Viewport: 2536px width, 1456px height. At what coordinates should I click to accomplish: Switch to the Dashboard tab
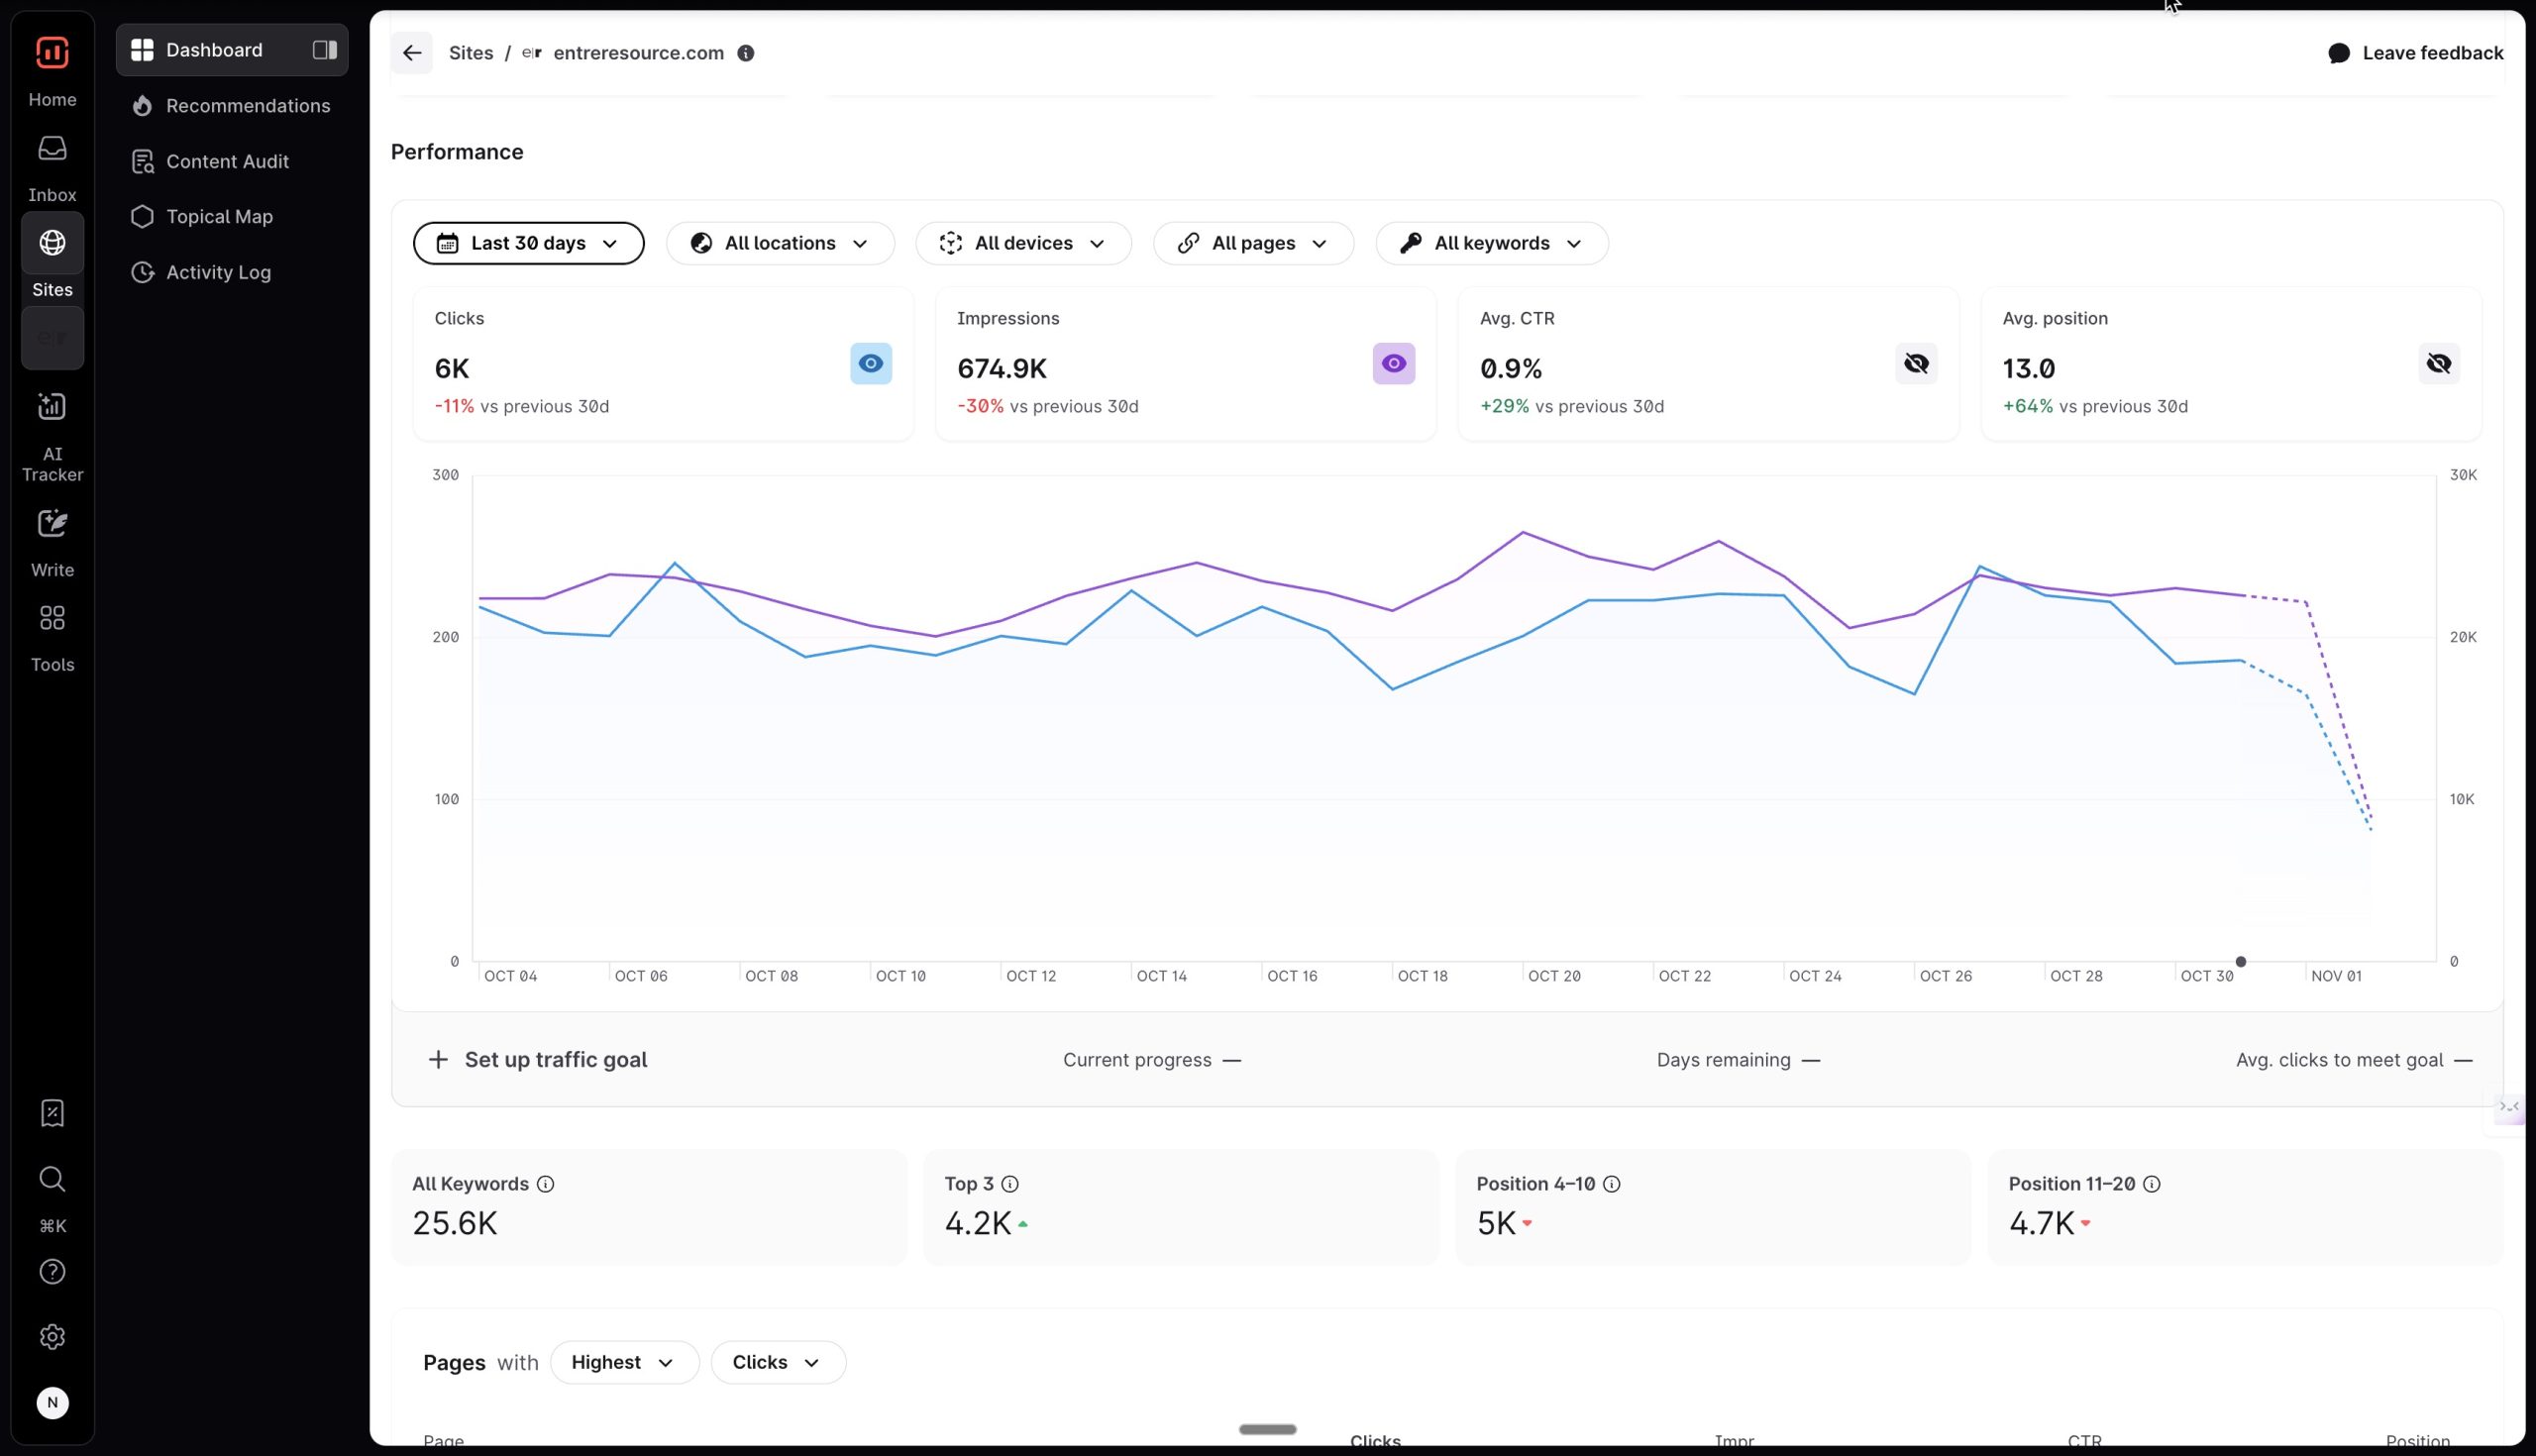[213, 49]
